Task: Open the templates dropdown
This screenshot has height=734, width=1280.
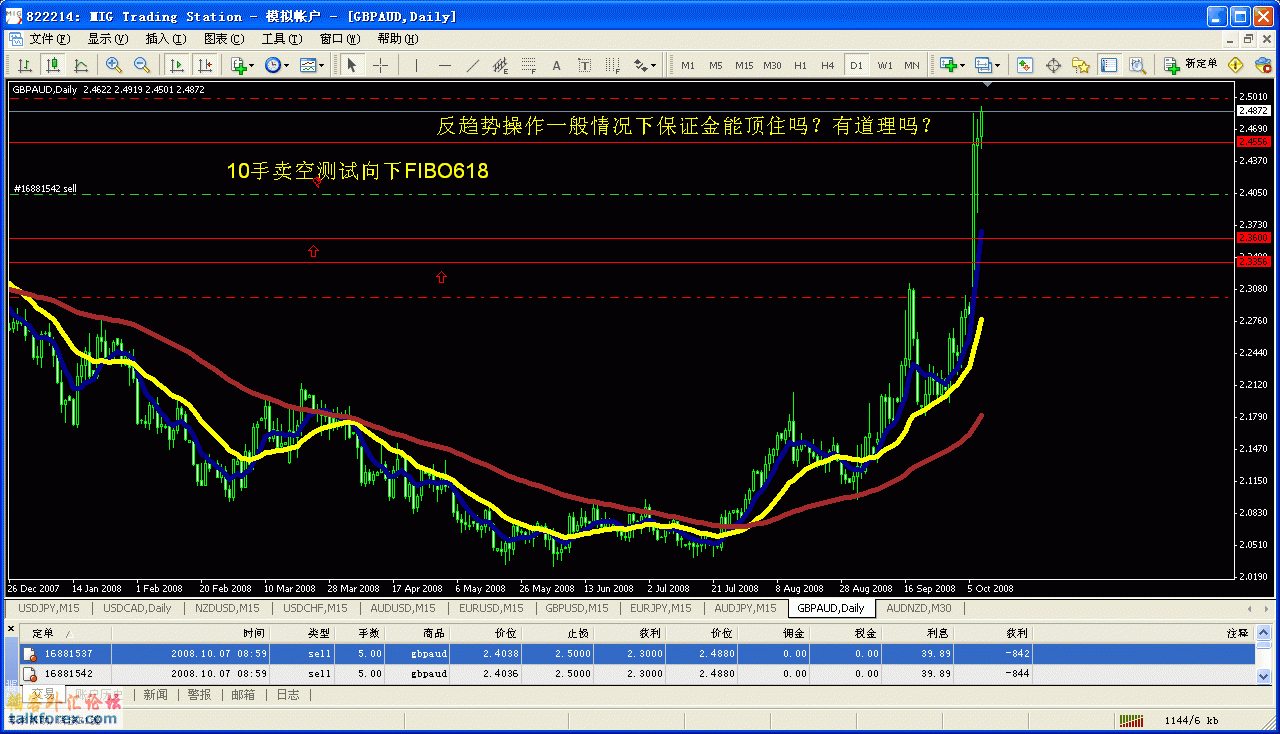Action: [312, 65]
